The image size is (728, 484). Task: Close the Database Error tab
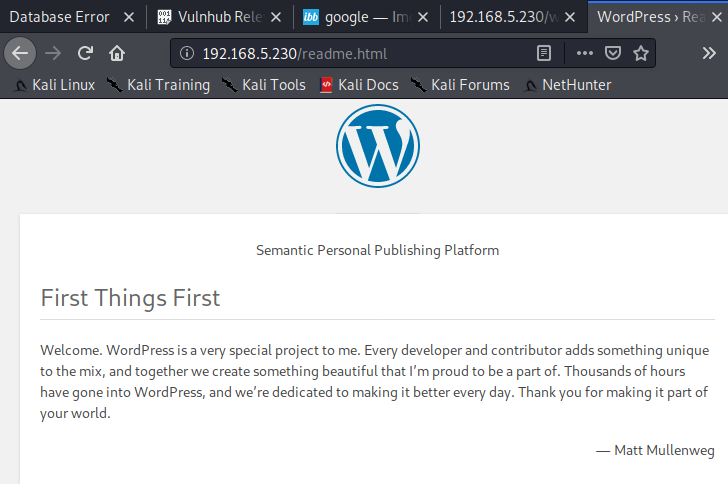pos(129,17)
